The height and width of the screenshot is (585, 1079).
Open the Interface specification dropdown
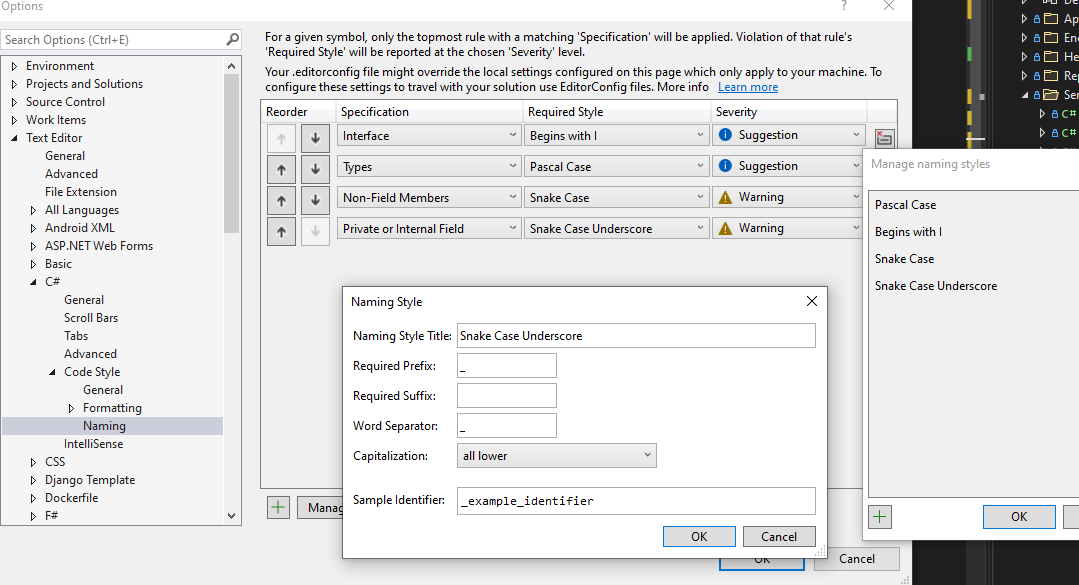pyautogui.click(x=429, y=136)
